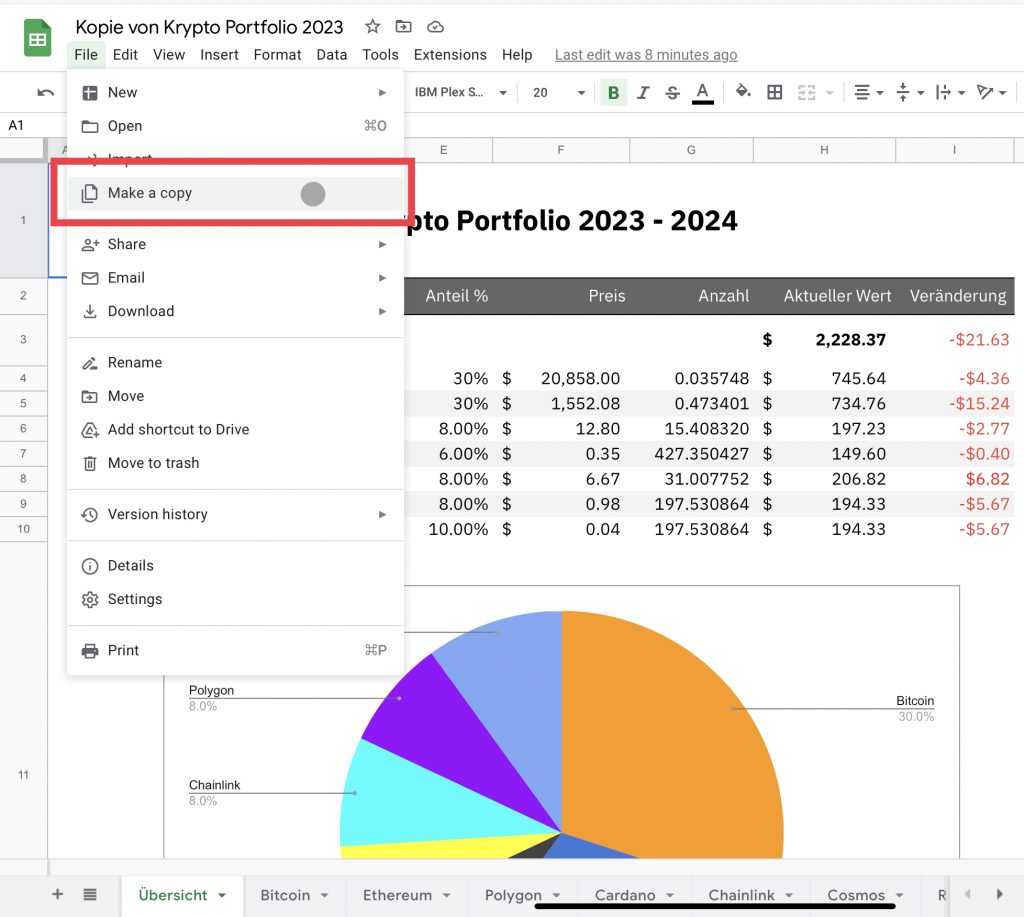Select the total value 2,228.37 cell
The image size is (1024, 917).
pyautogui.click(x=824, y=340)
